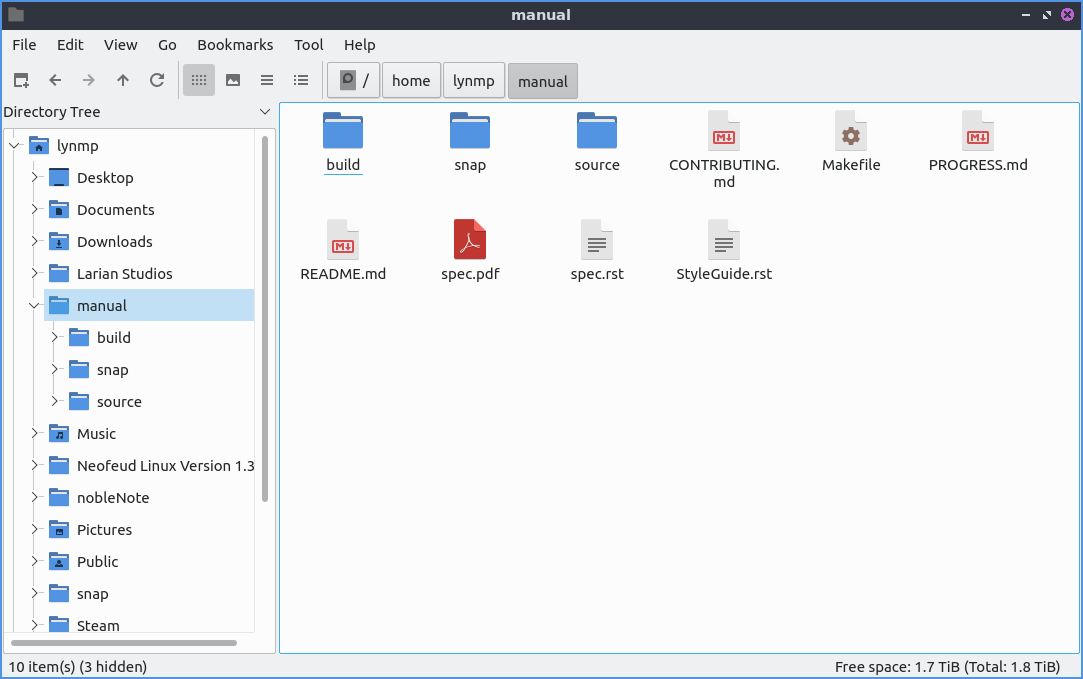
Task: Jump to lynmp in the path bar
Action: [473, 81]
